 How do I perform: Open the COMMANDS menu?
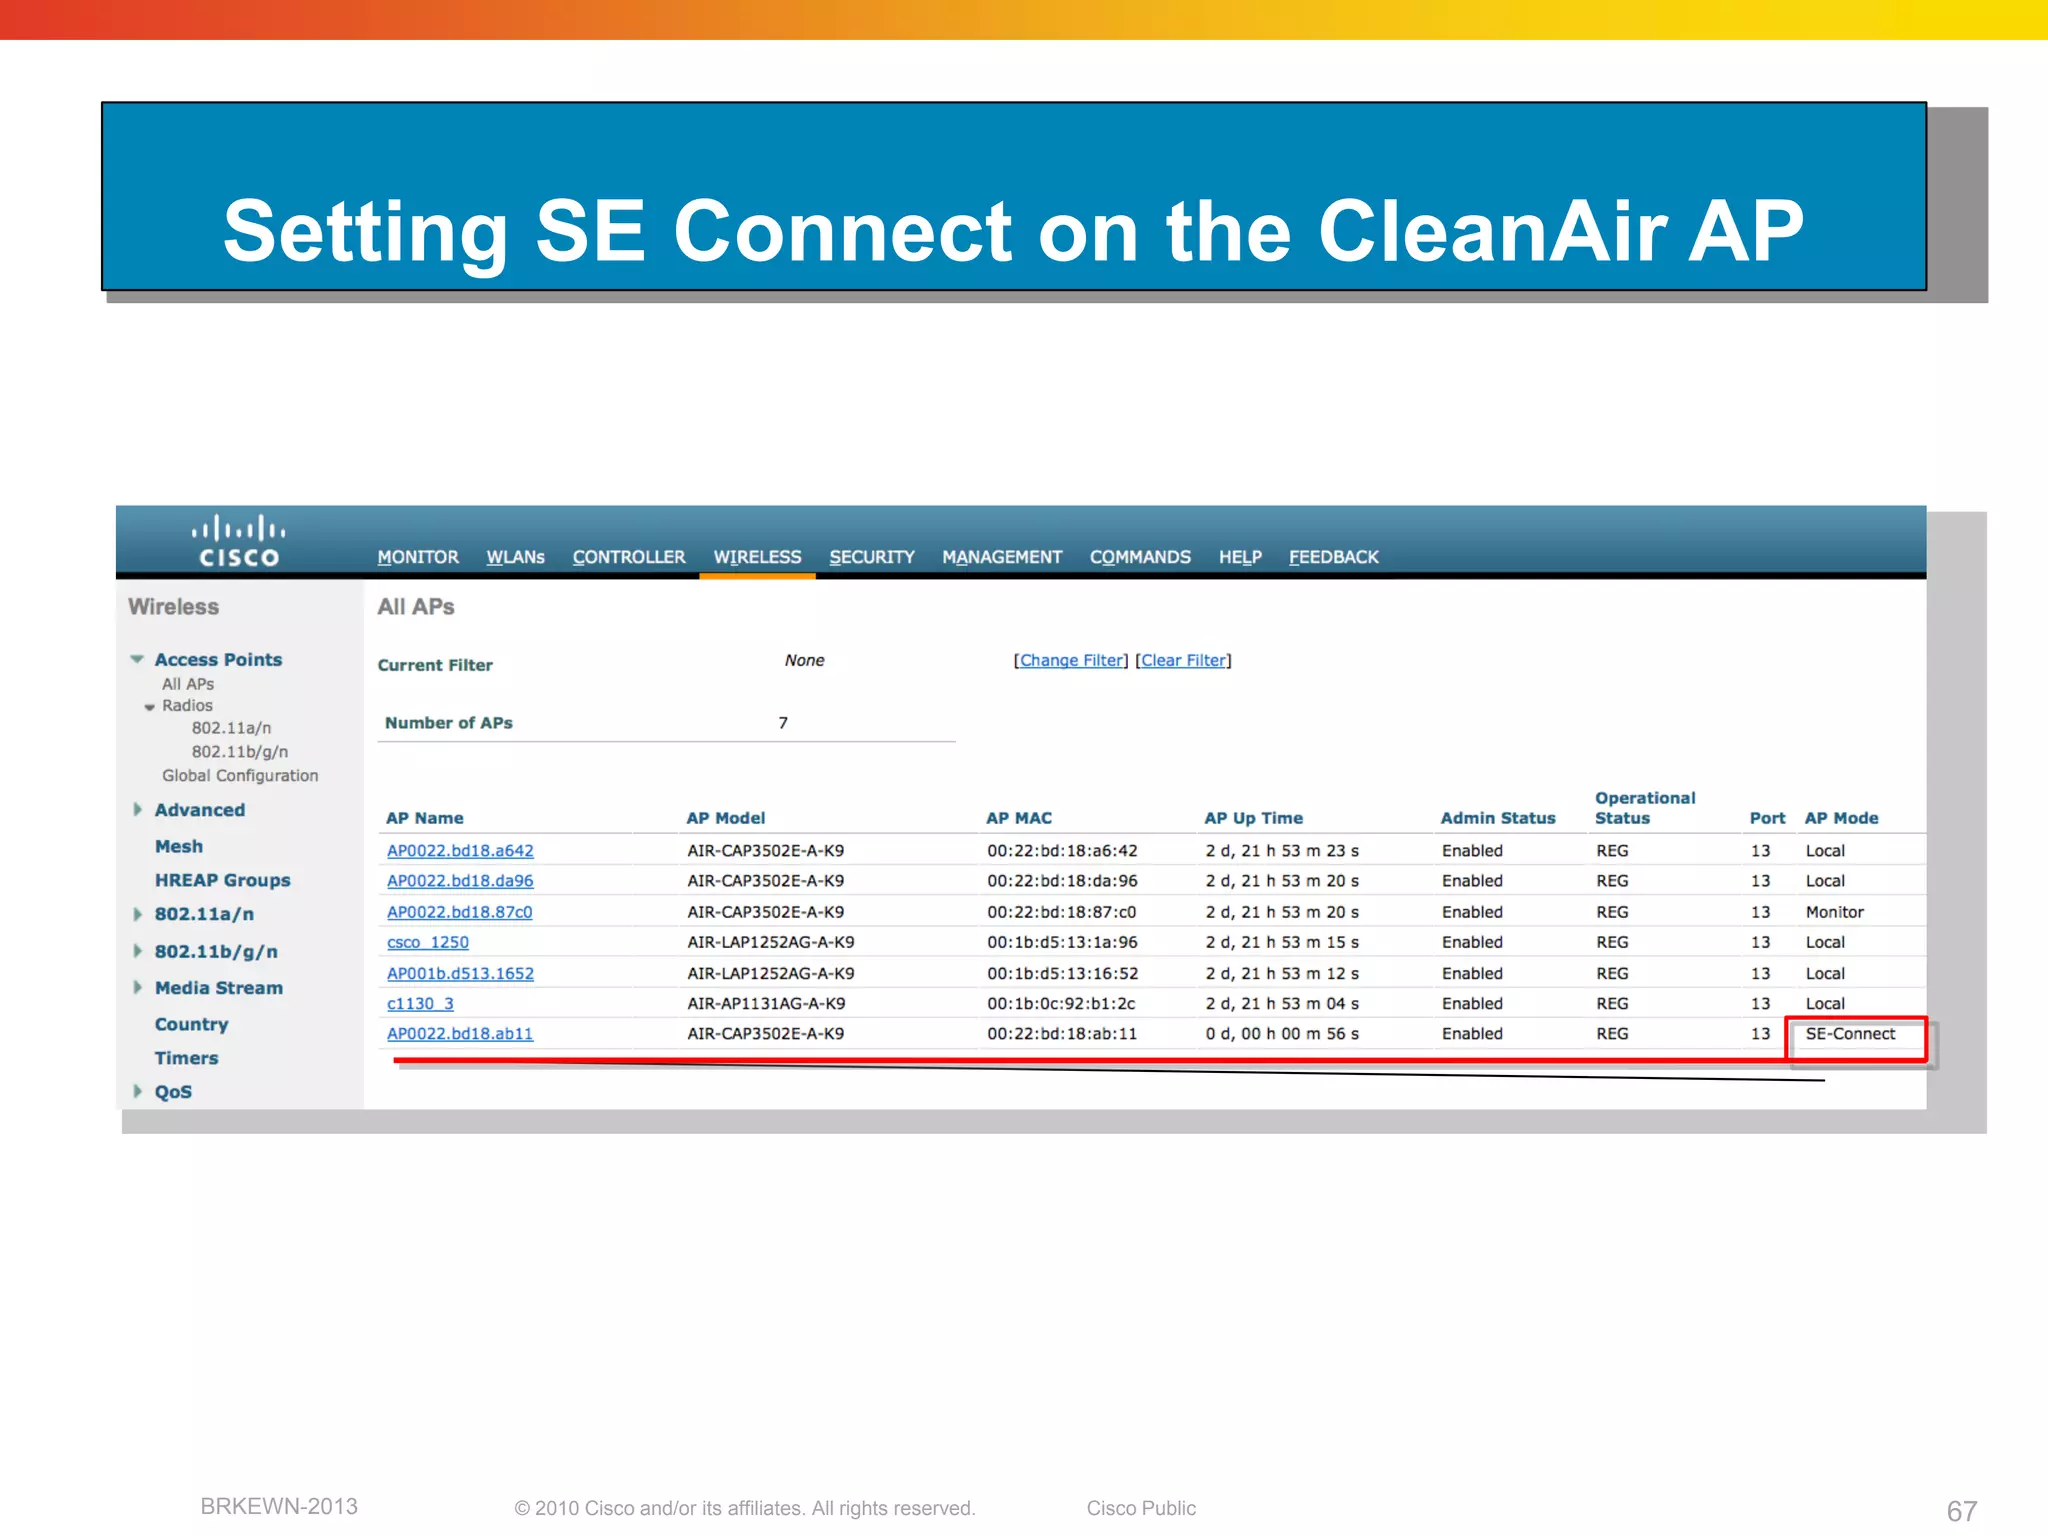(x=1140, y=557)
